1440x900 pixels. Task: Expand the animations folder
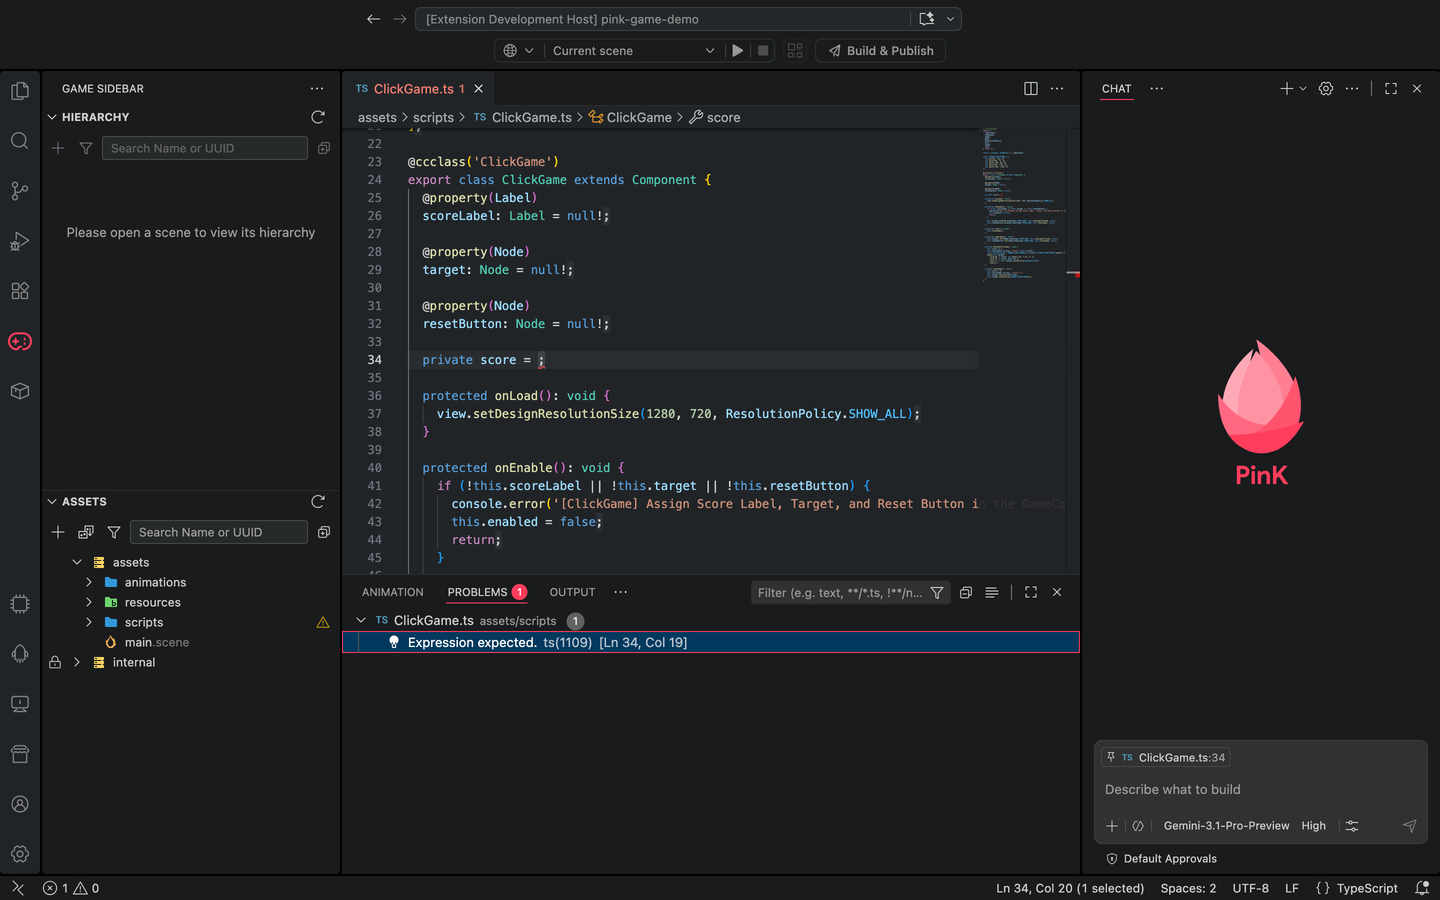point(89,582)
